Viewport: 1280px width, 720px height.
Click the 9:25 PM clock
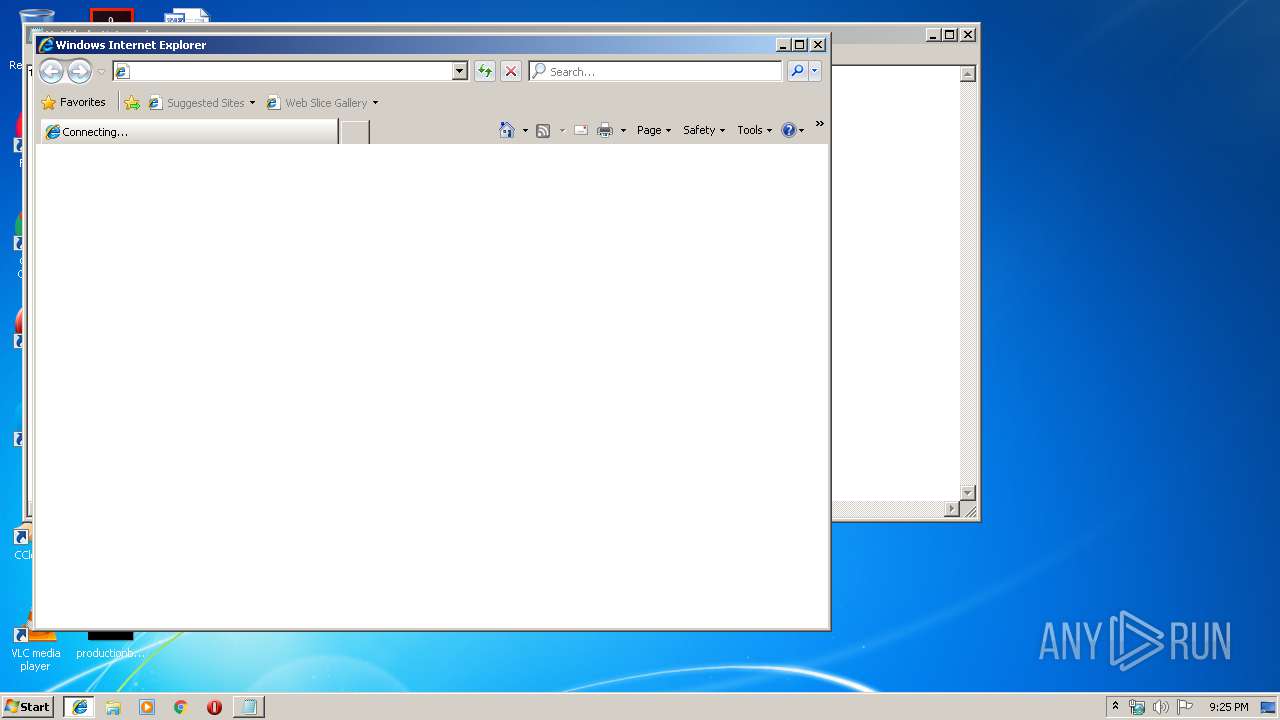click(x=1228, y=707)
